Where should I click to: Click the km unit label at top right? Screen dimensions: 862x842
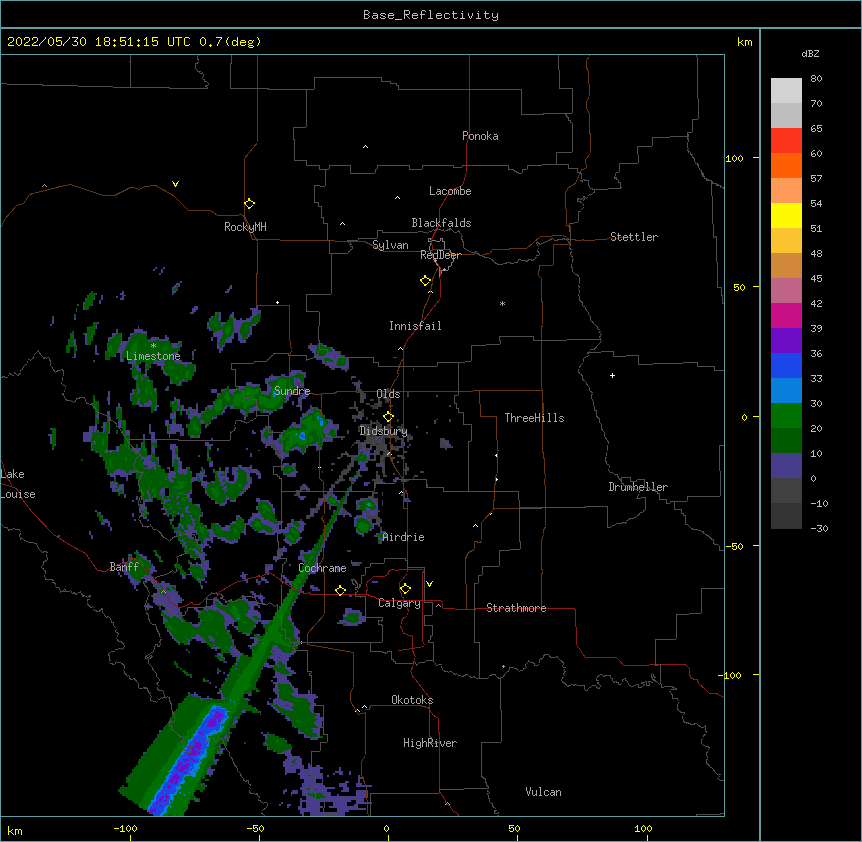pyautogui.click(x=744, y=42)
